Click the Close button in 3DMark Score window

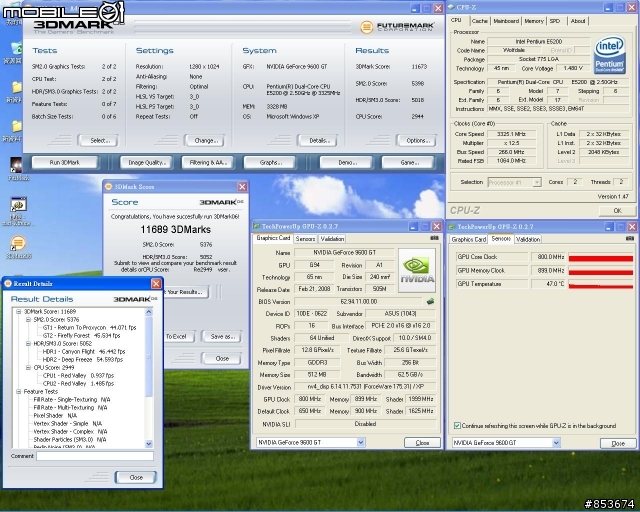tap(222, 358)
